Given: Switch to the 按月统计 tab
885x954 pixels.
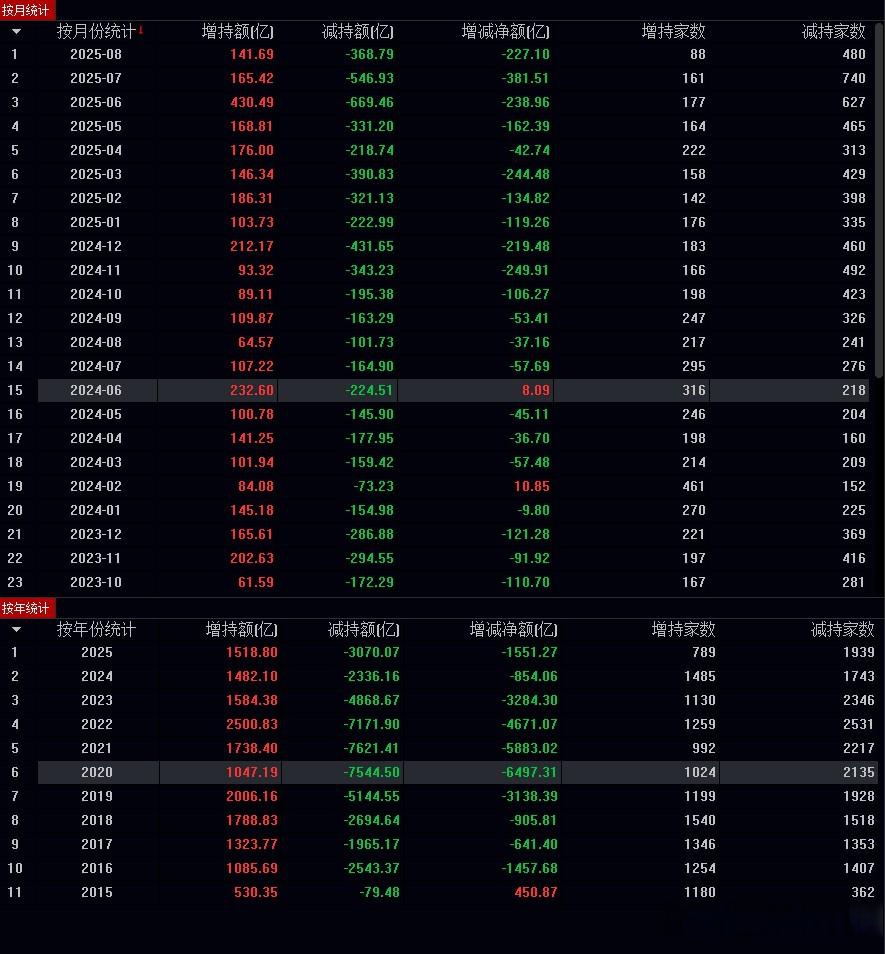Looking at the screenshot, I should tap(27, 10).
